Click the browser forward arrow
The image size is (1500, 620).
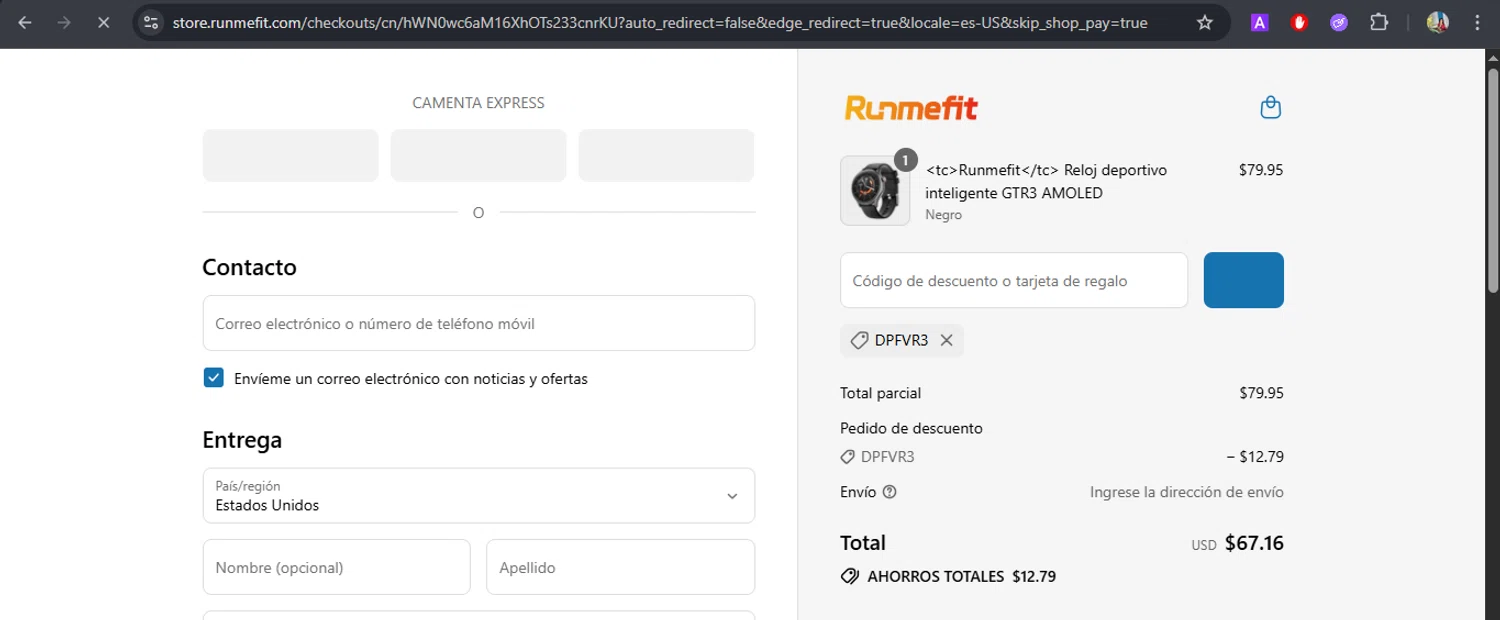point(64,22)
